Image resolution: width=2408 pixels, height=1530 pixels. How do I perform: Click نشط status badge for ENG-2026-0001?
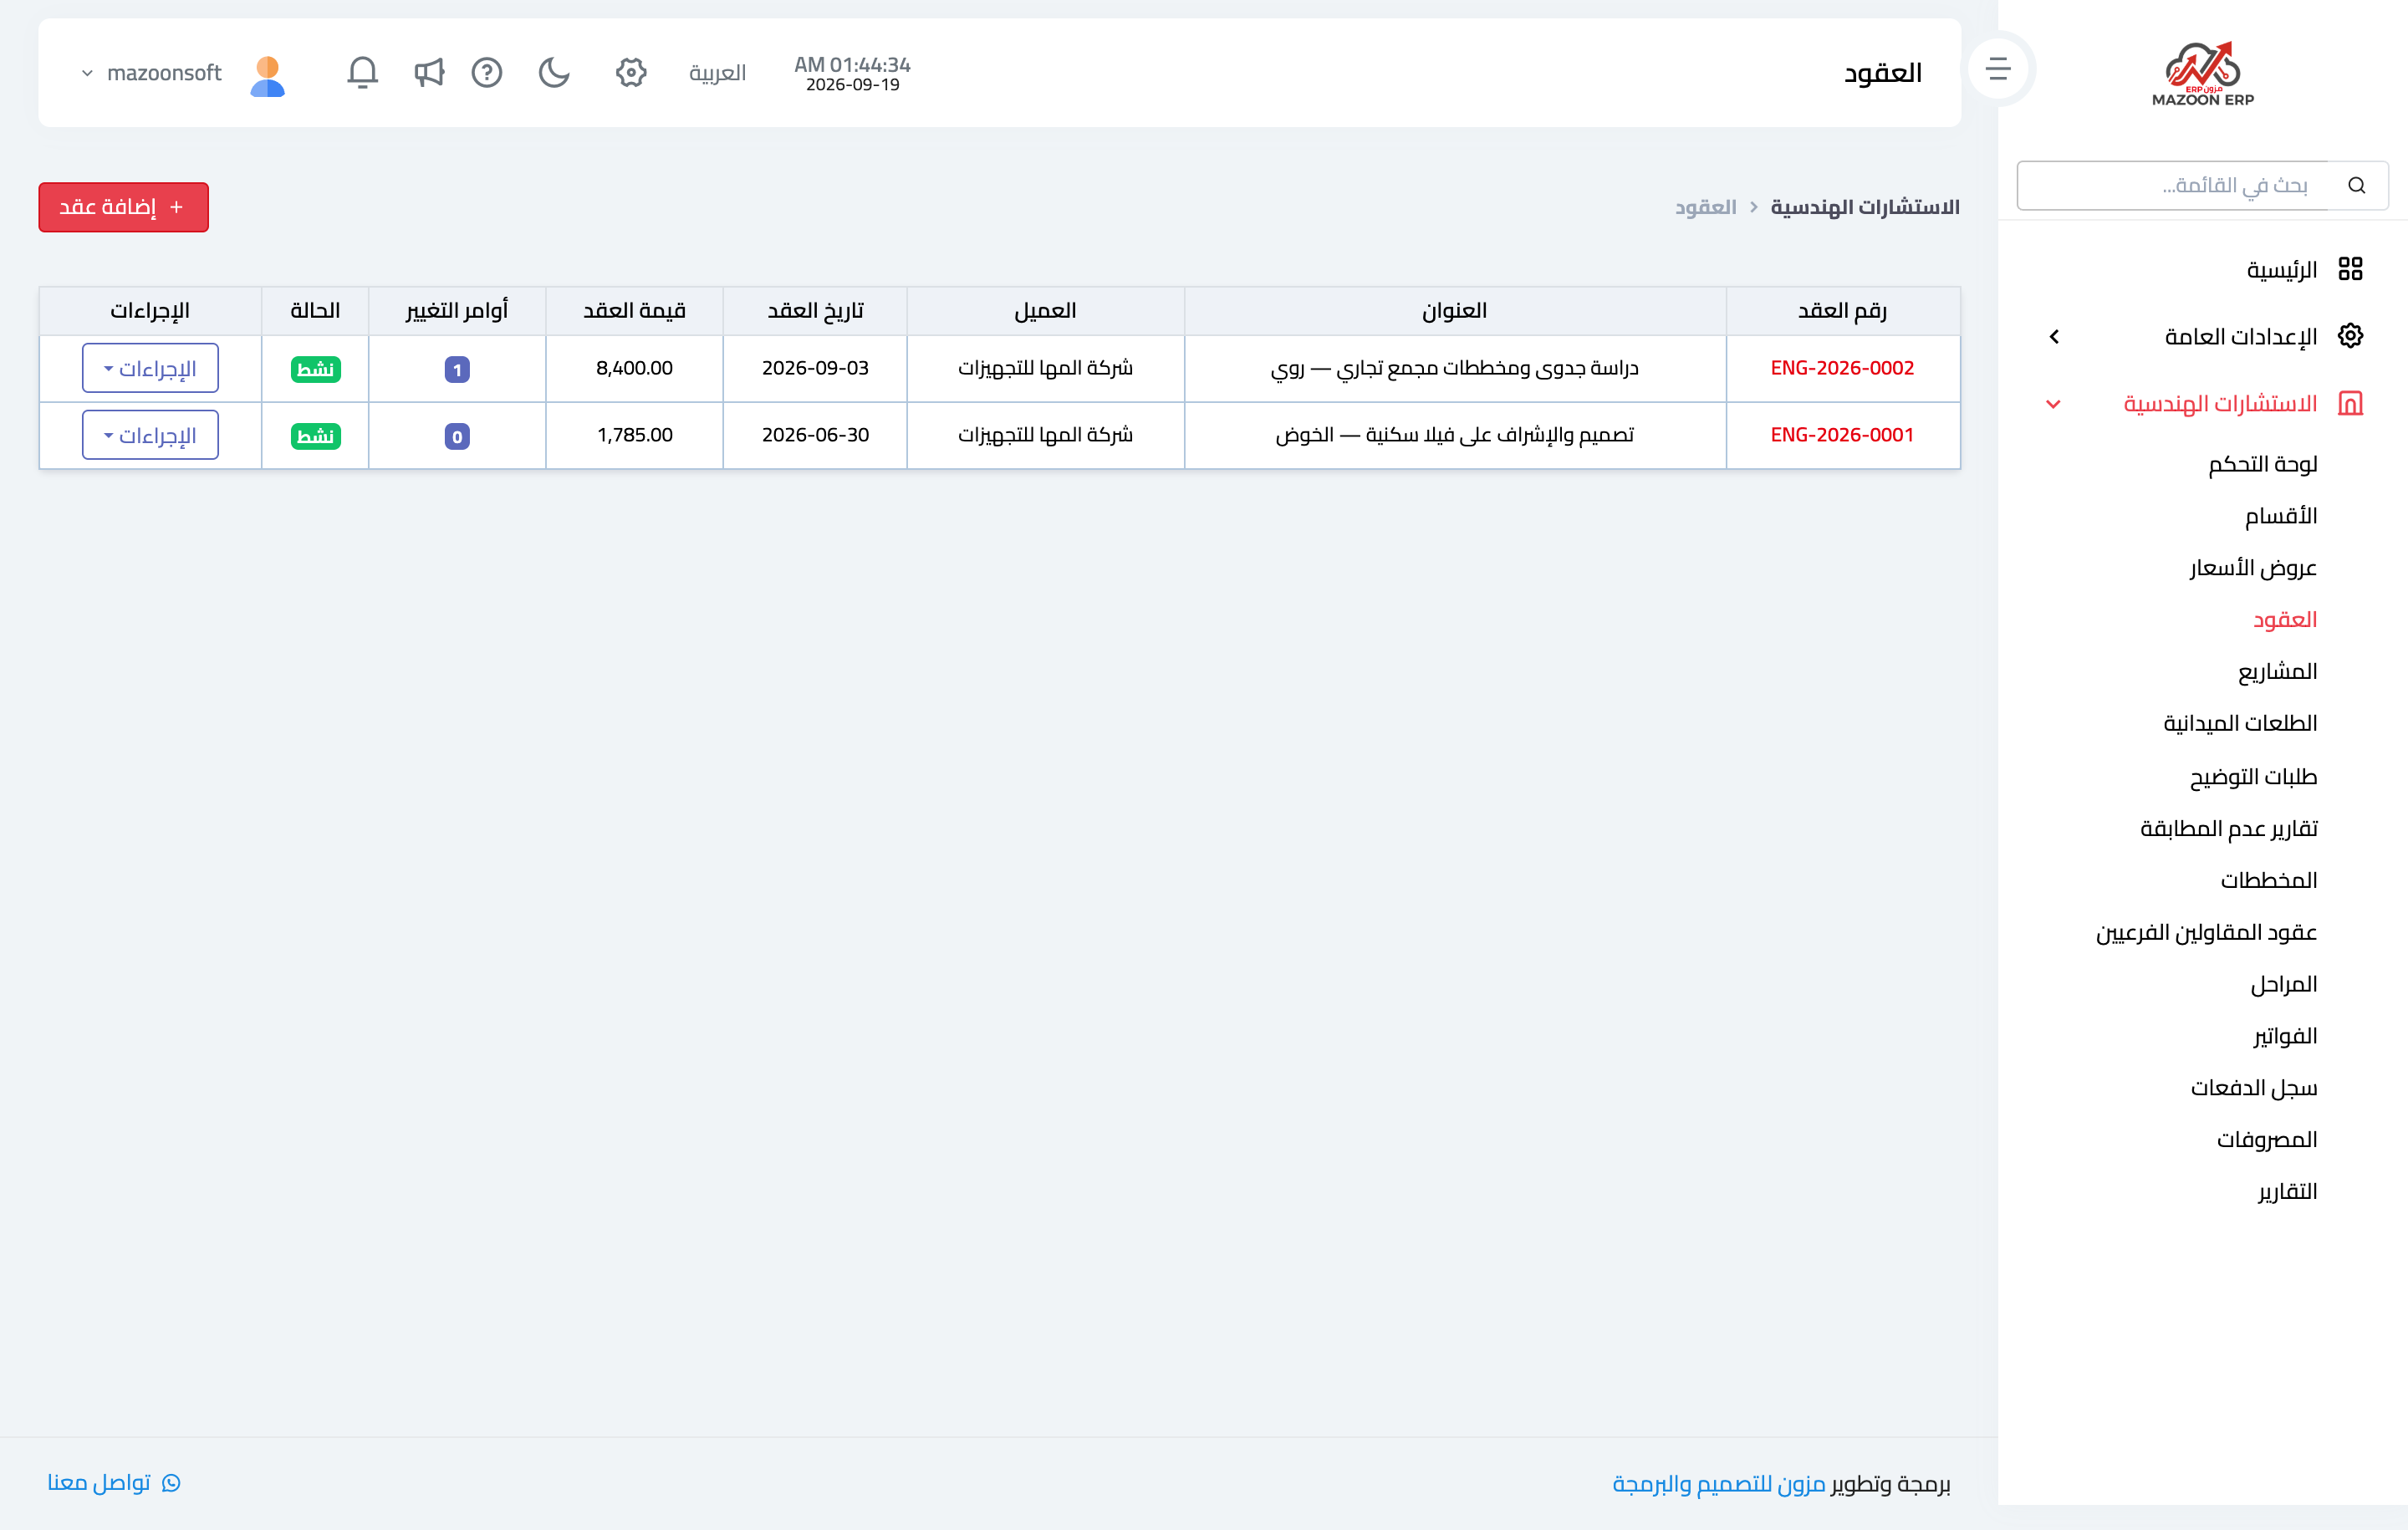(316, 436)
